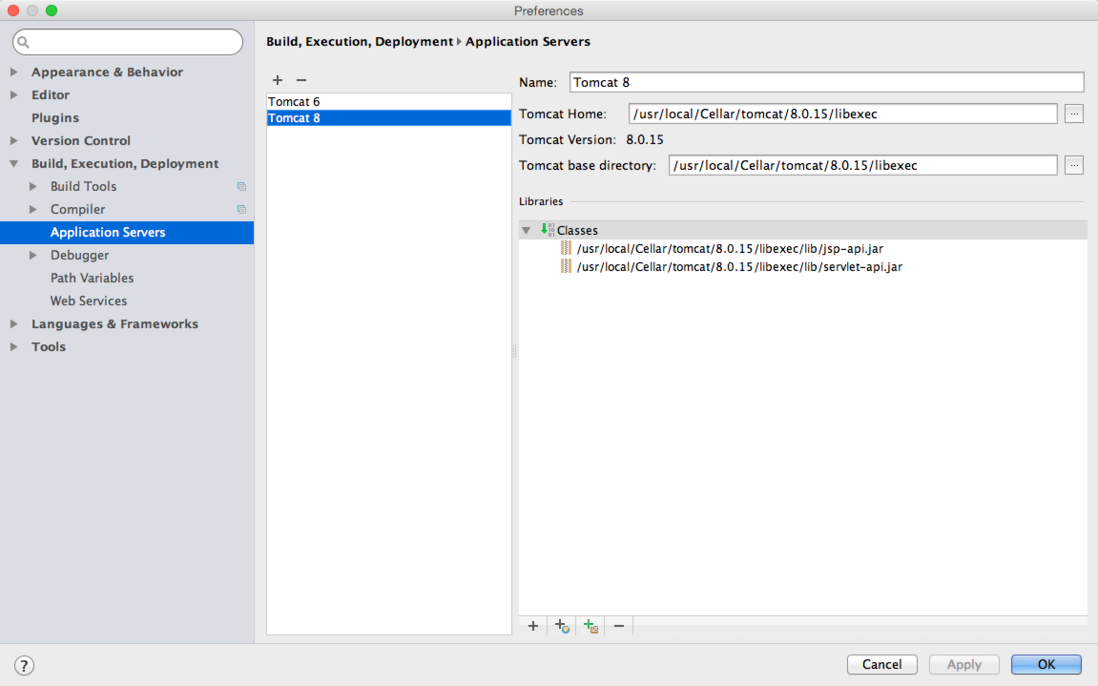Remove library with minus icon below Libraries

point(619,626)
